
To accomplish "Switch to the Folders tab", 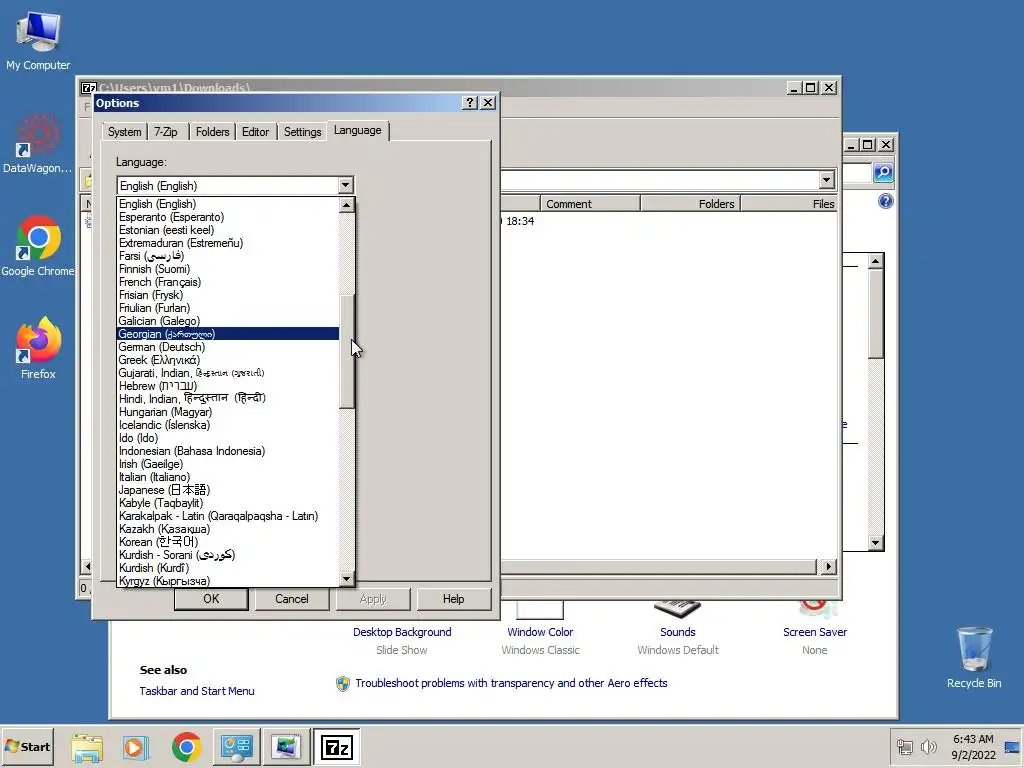I will [212, 132].
